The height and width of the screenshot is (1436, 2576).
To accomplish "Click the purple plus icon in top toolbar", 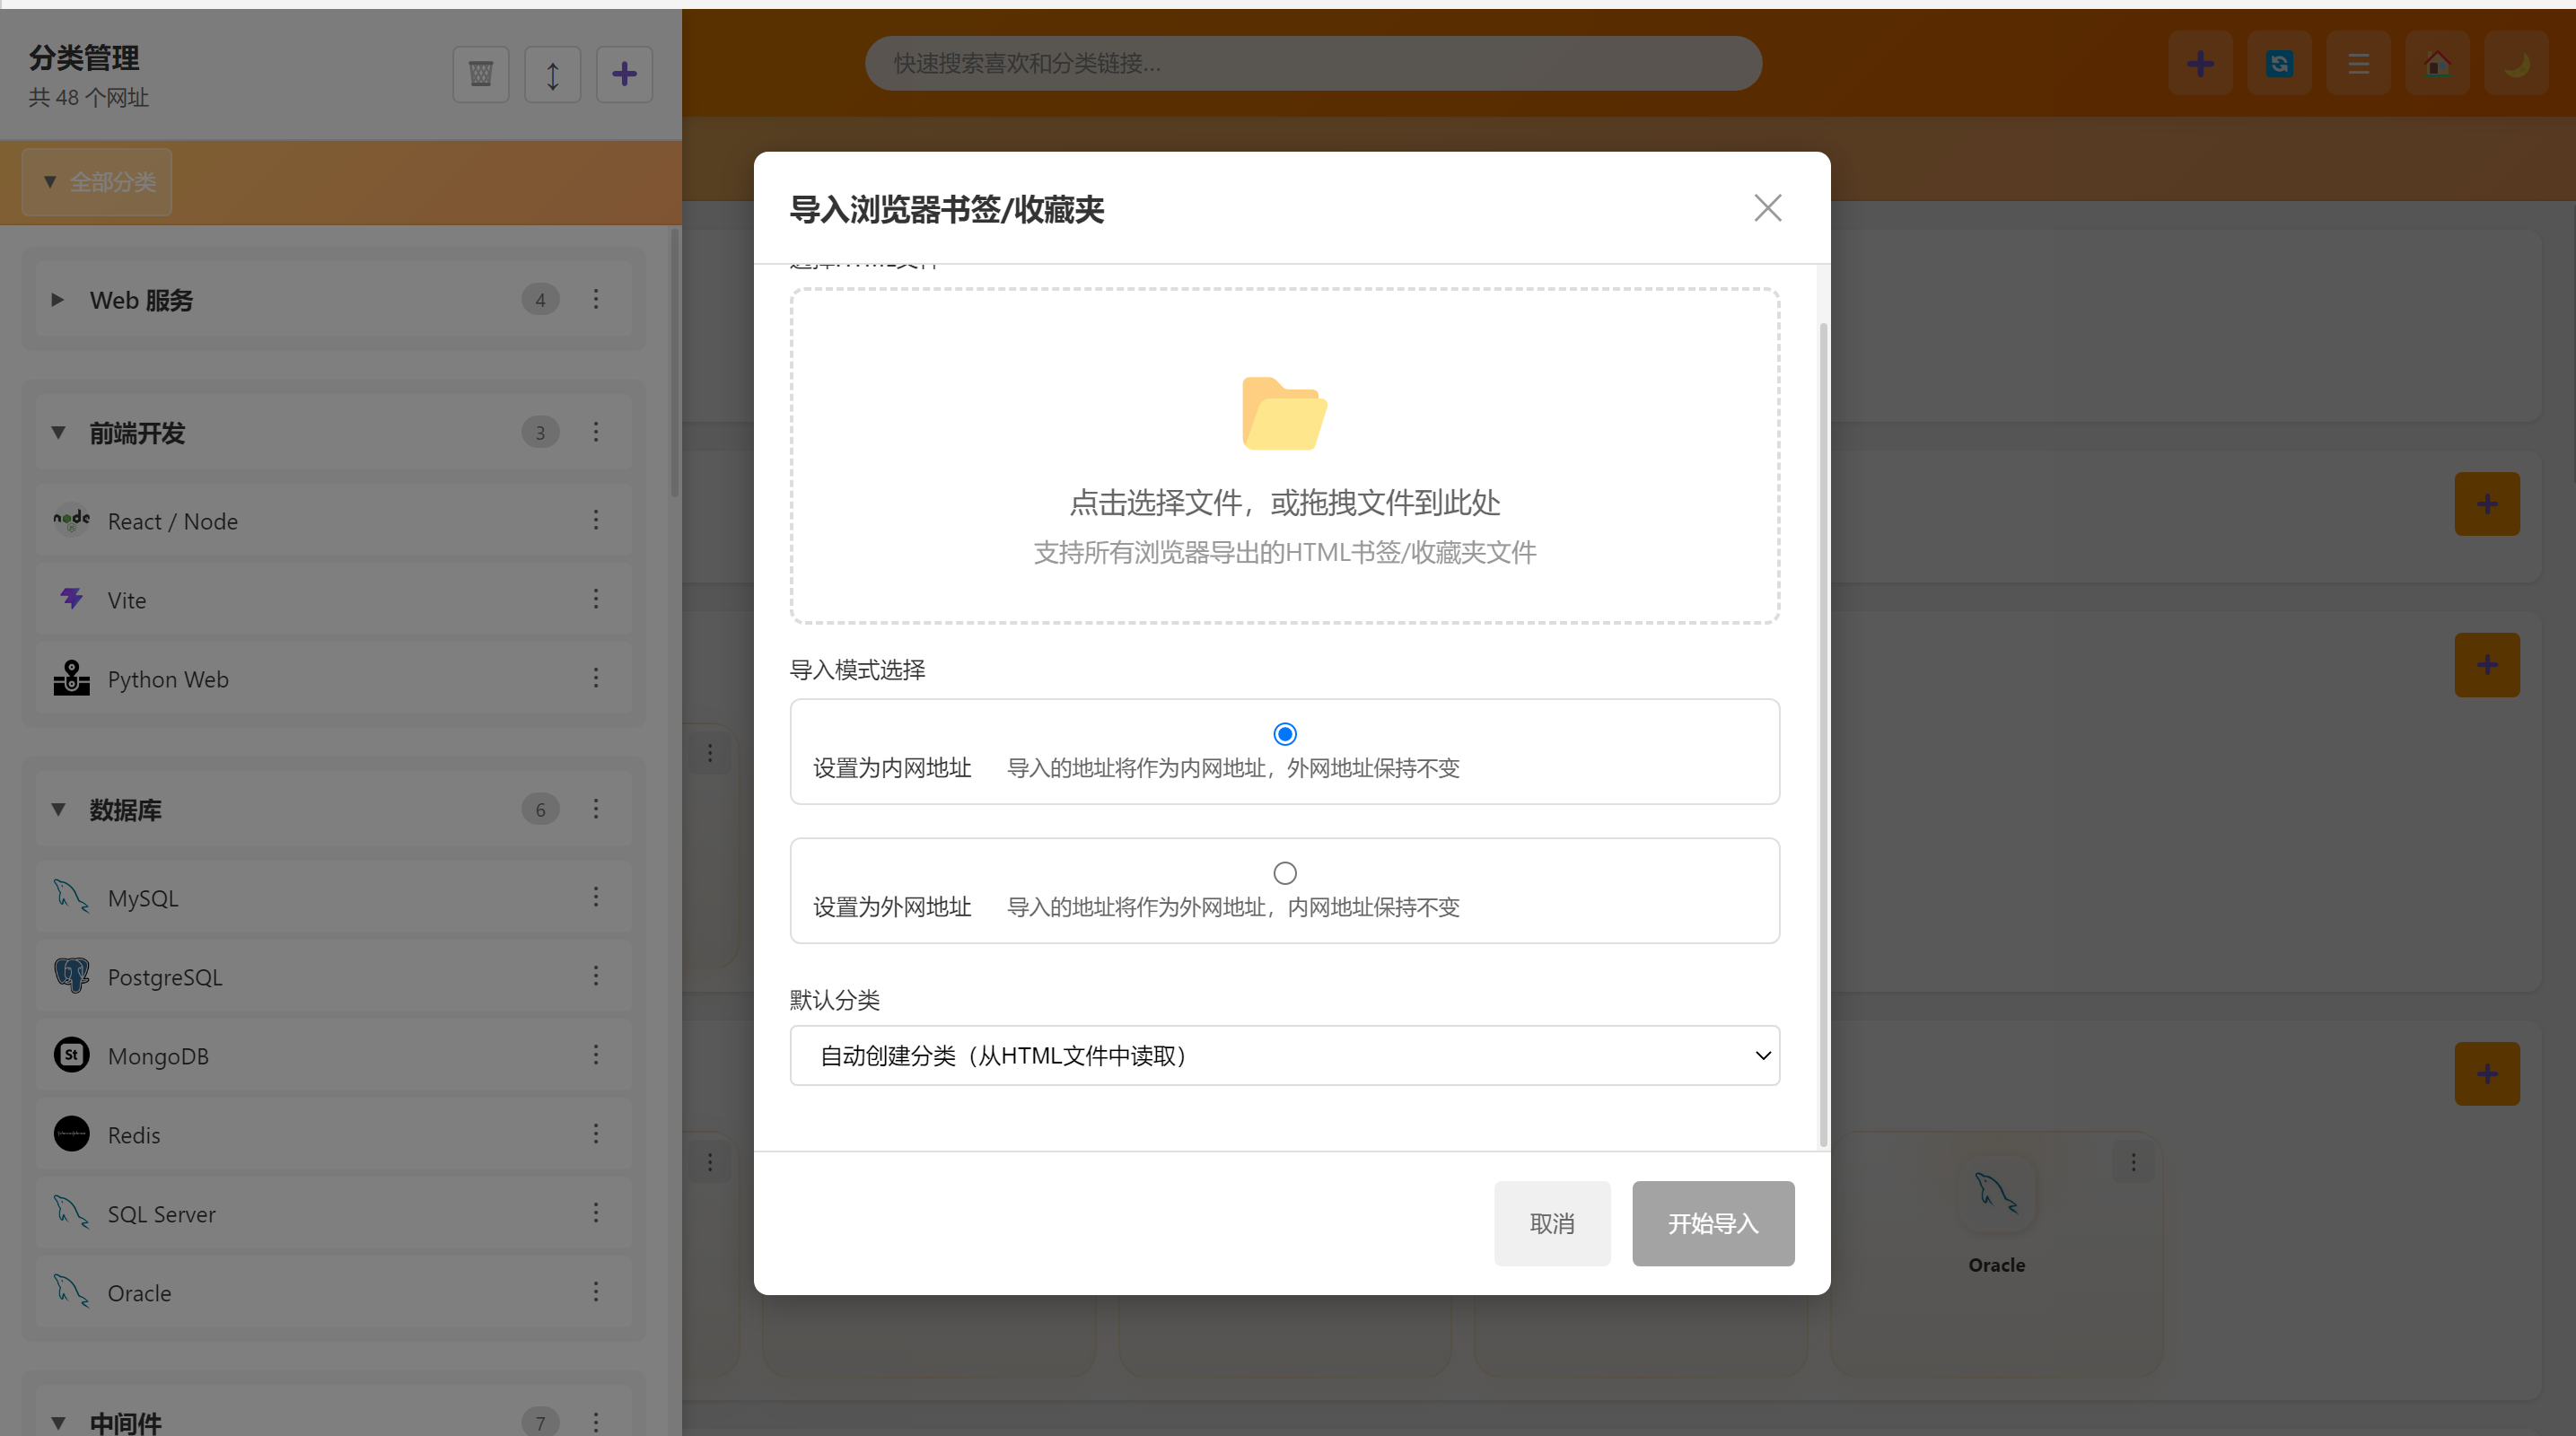I will point(2200,64).
